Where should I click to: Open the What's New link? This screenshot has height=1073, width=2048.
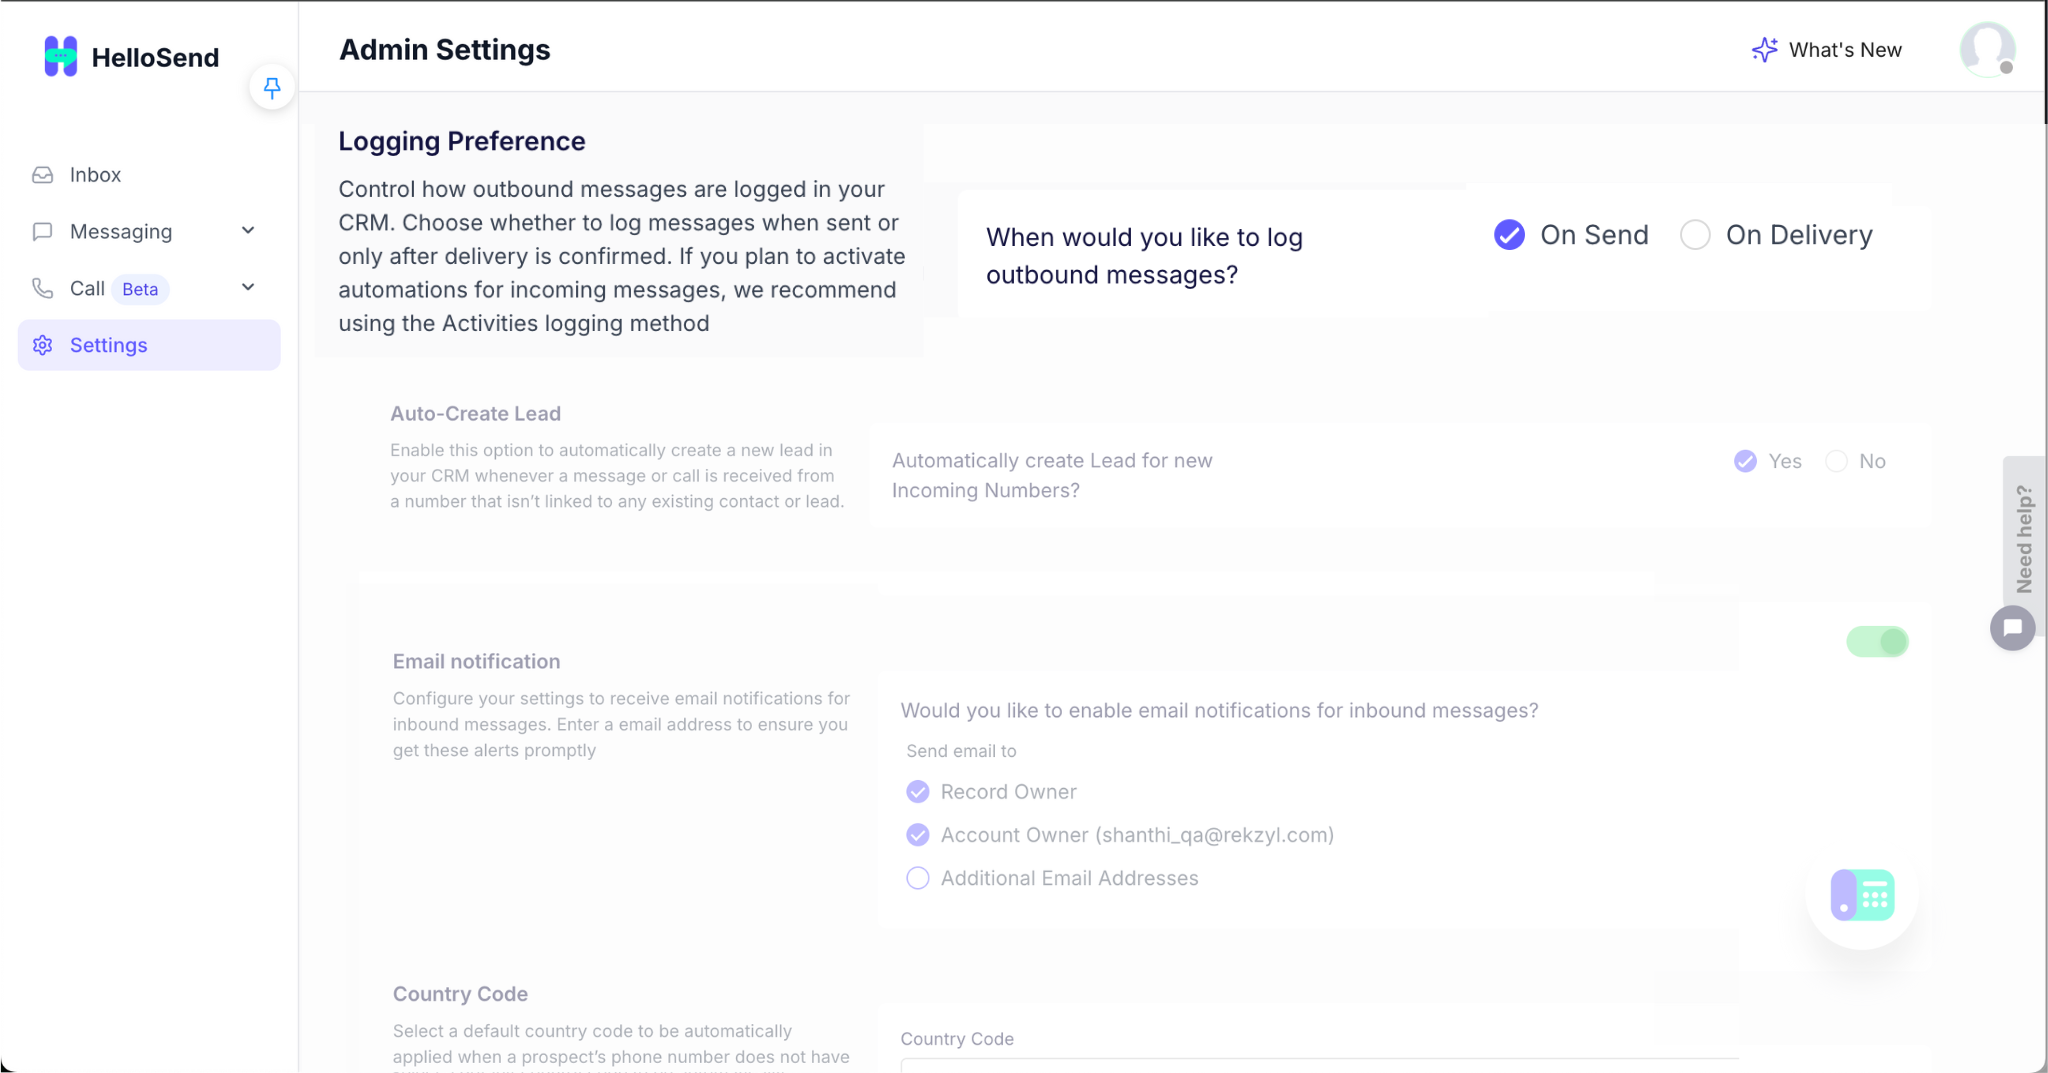1826,50
